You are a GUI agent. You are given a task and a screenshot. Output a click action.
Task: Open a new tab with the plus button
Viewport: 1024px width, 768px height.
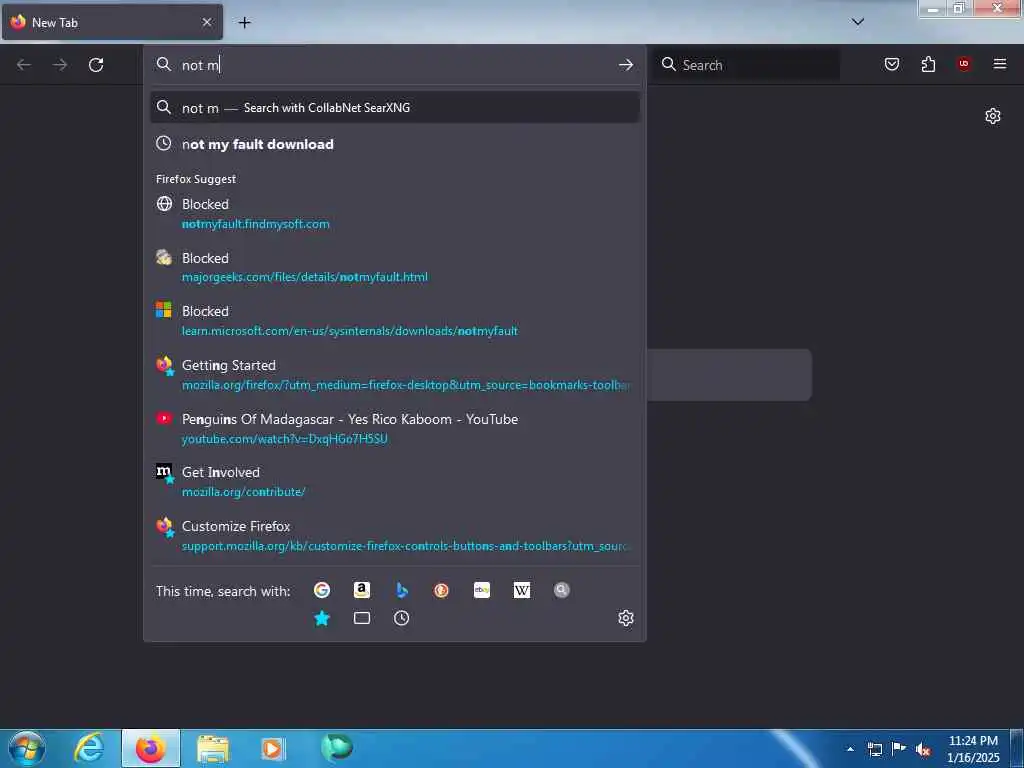pyautogui.click(x=244, y=23)
